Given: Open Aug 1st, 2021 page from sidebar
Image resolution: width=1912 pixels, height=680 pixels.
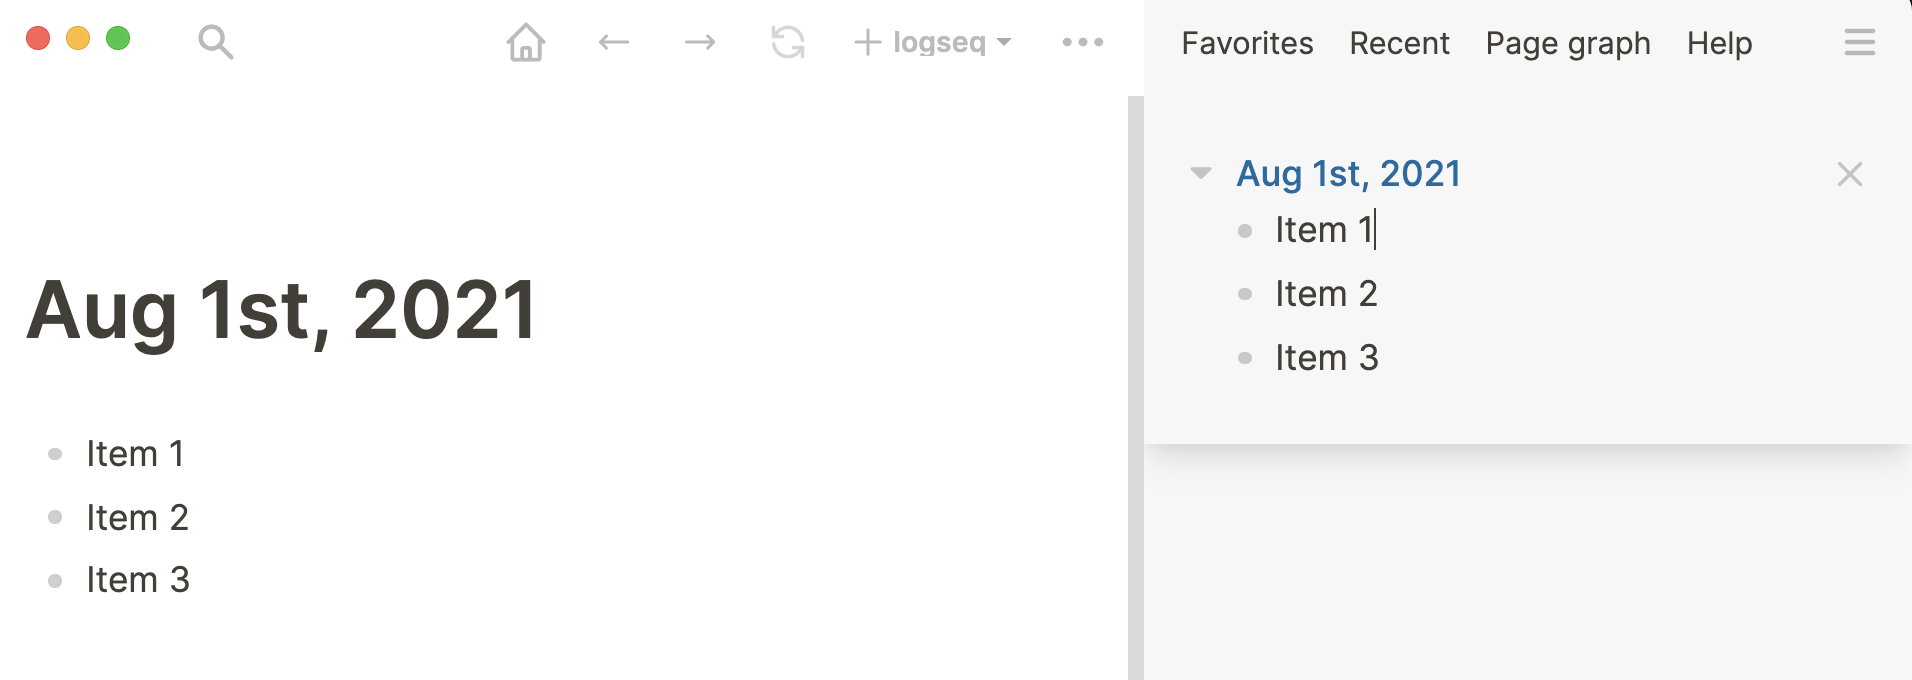Looking at the screenshot, I should [x=1349, y=172].
